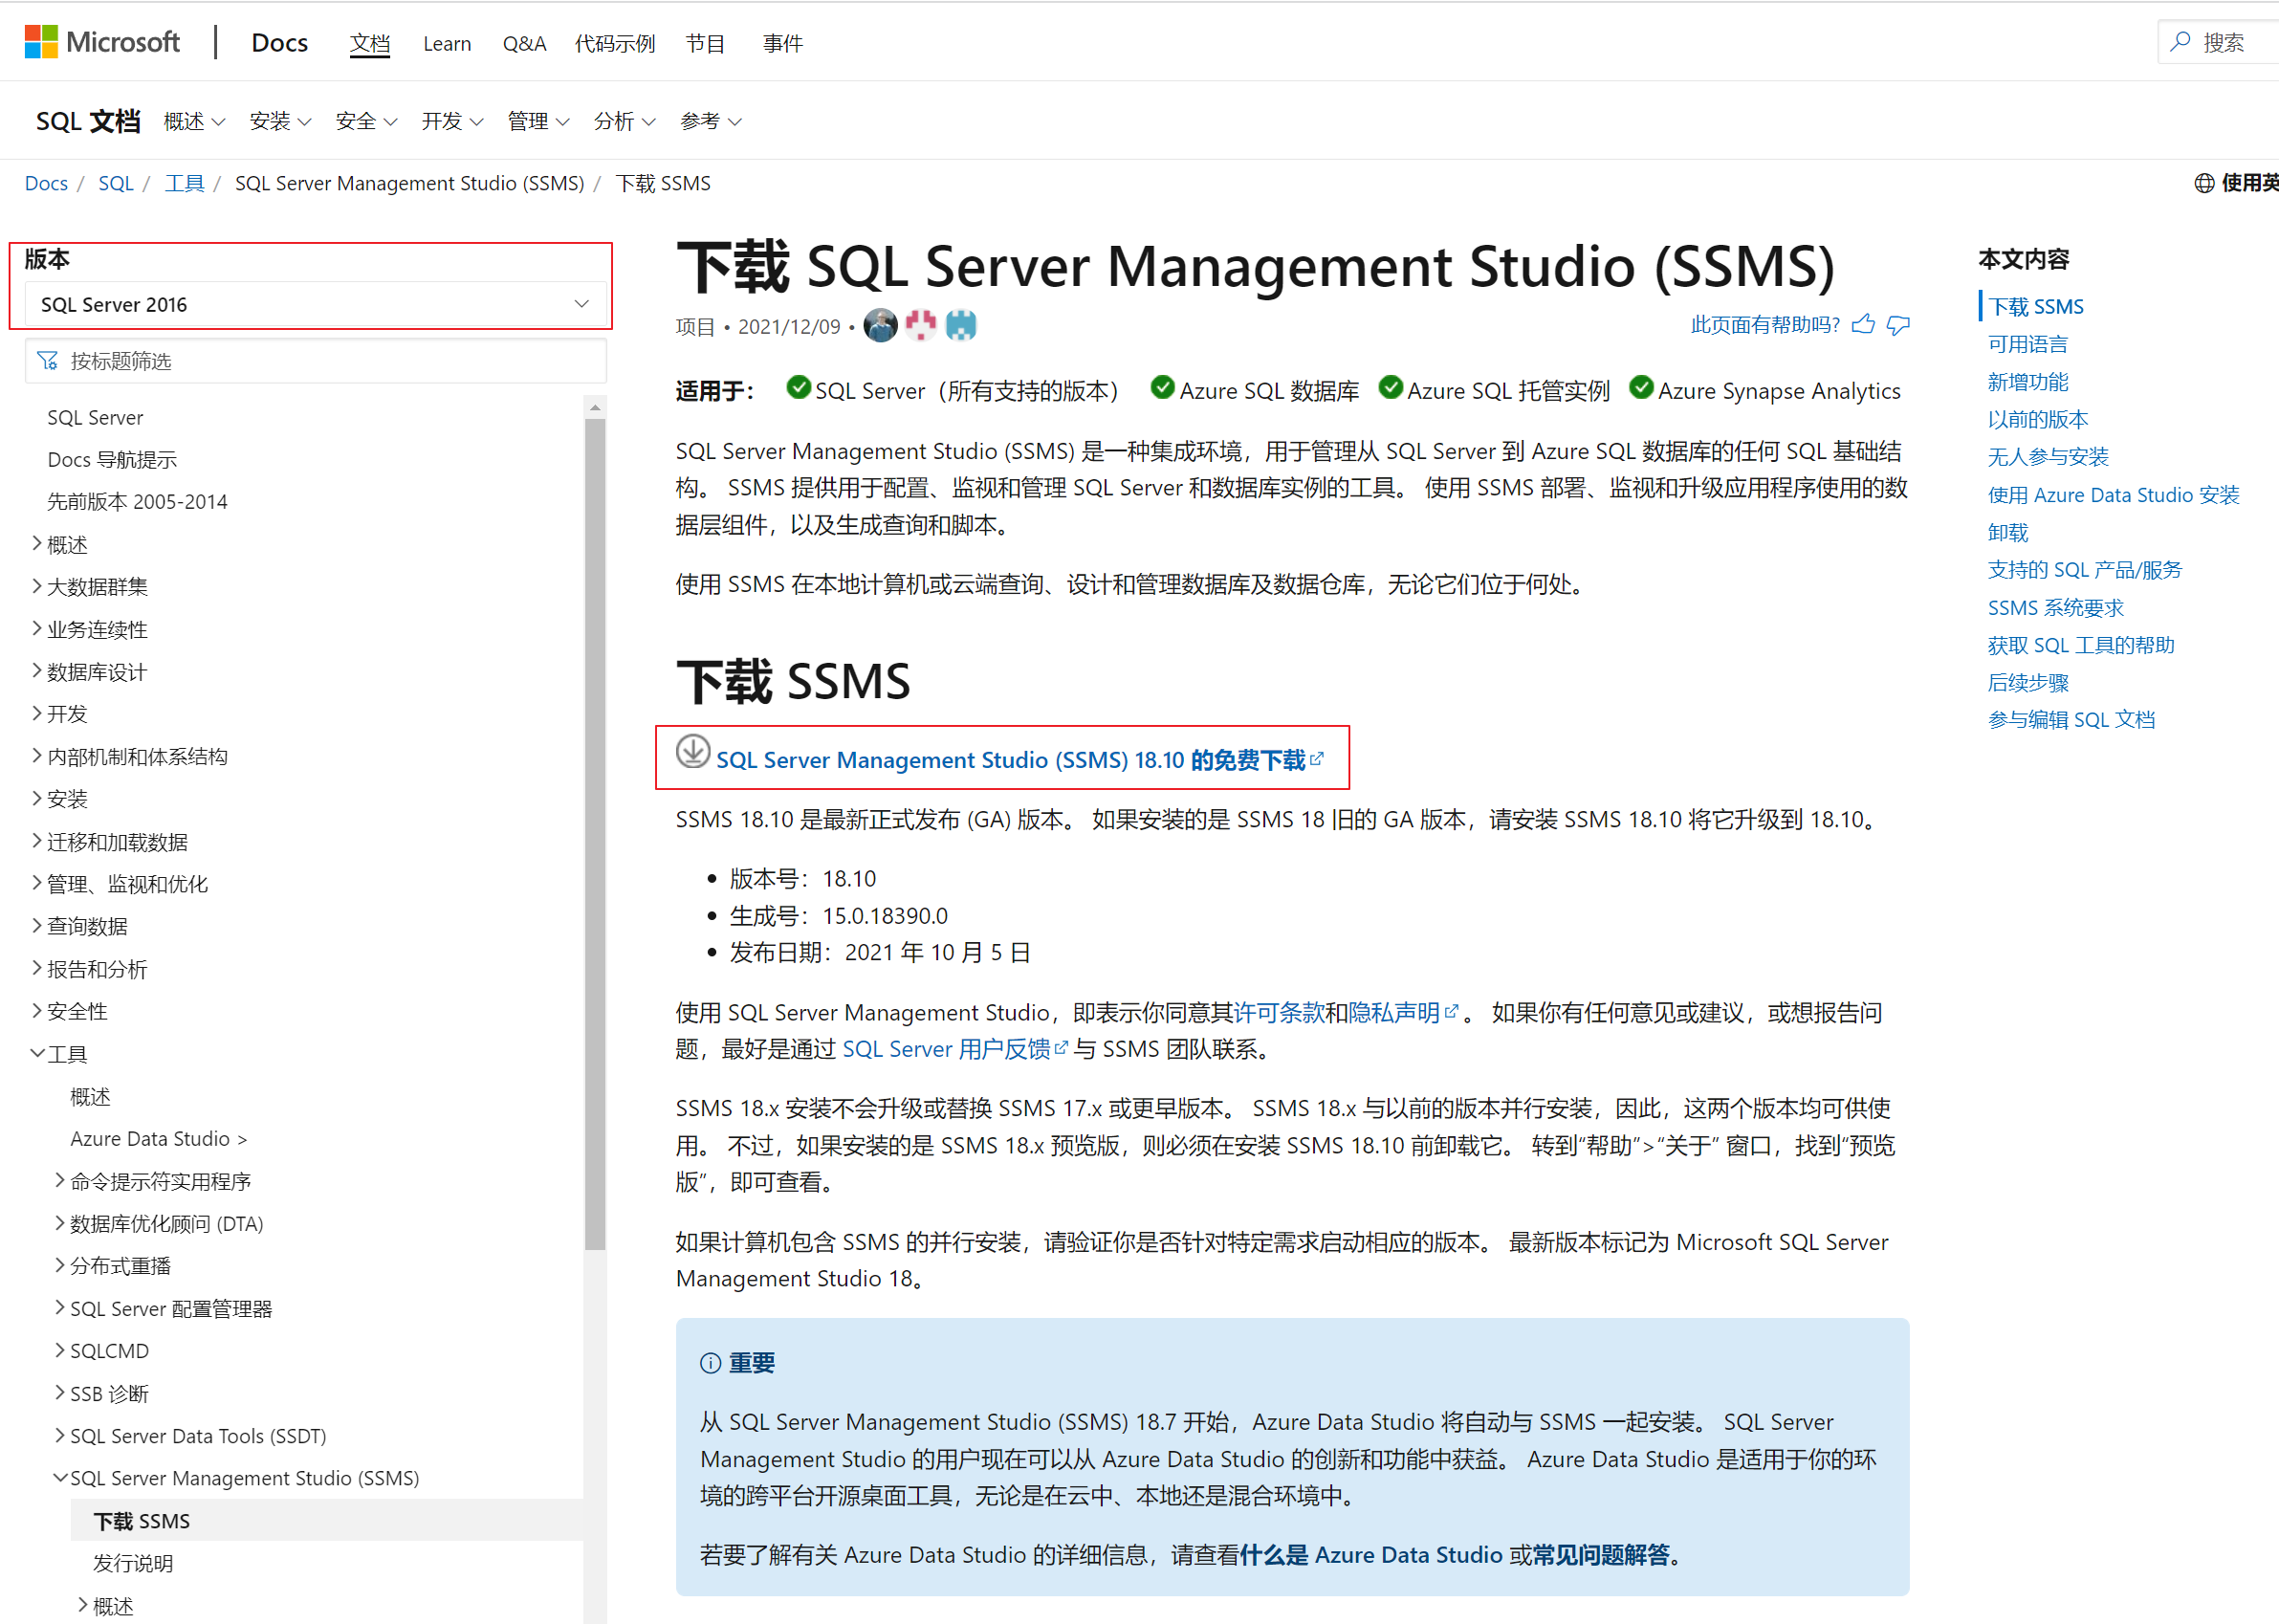Click the 搜索 search box
2279x1624 pixels.
click(x=2220, y=42)
